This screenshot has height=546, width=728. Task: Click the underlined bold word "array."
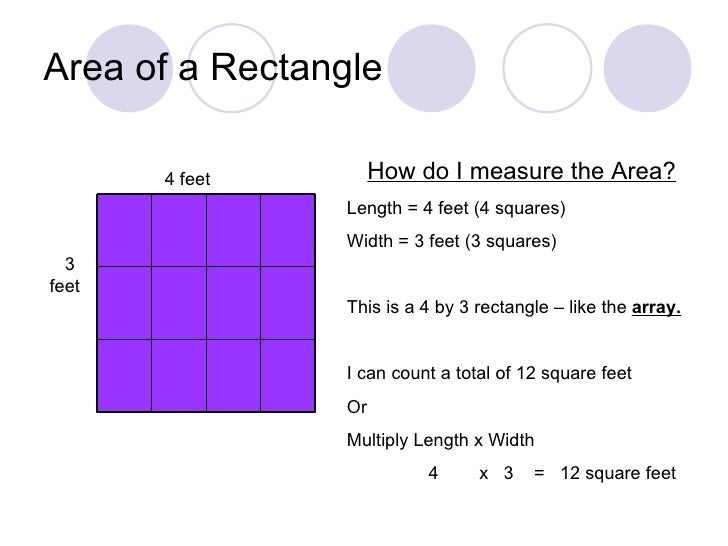tap(656, 308)
